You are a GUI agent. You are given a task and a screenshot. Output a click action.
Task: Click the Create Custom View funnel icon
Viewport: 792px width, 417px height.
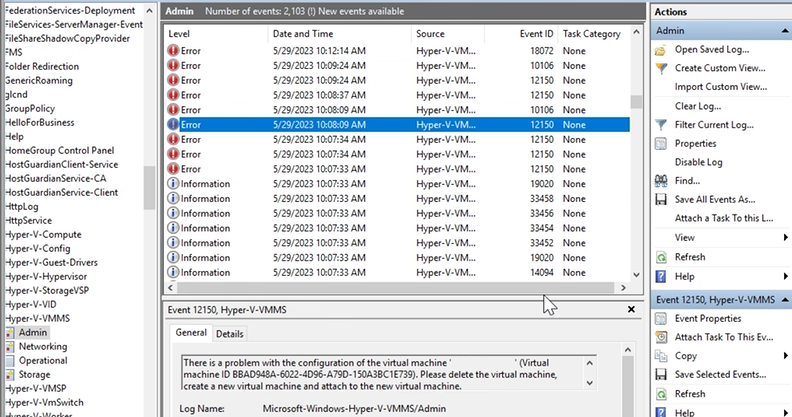[x=661, y=68]
